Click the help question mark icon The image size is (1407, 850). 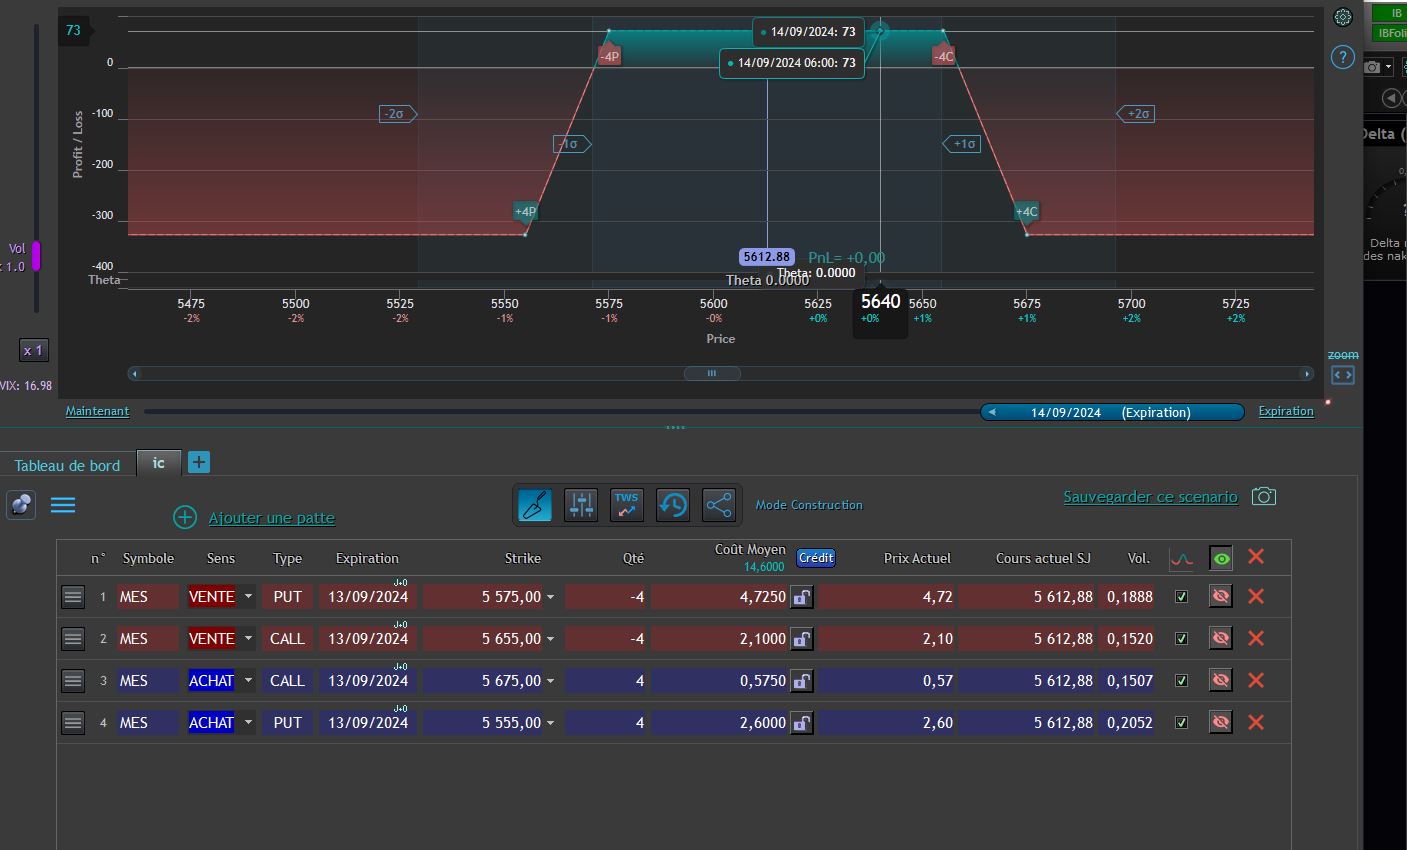pos(1343,58)
